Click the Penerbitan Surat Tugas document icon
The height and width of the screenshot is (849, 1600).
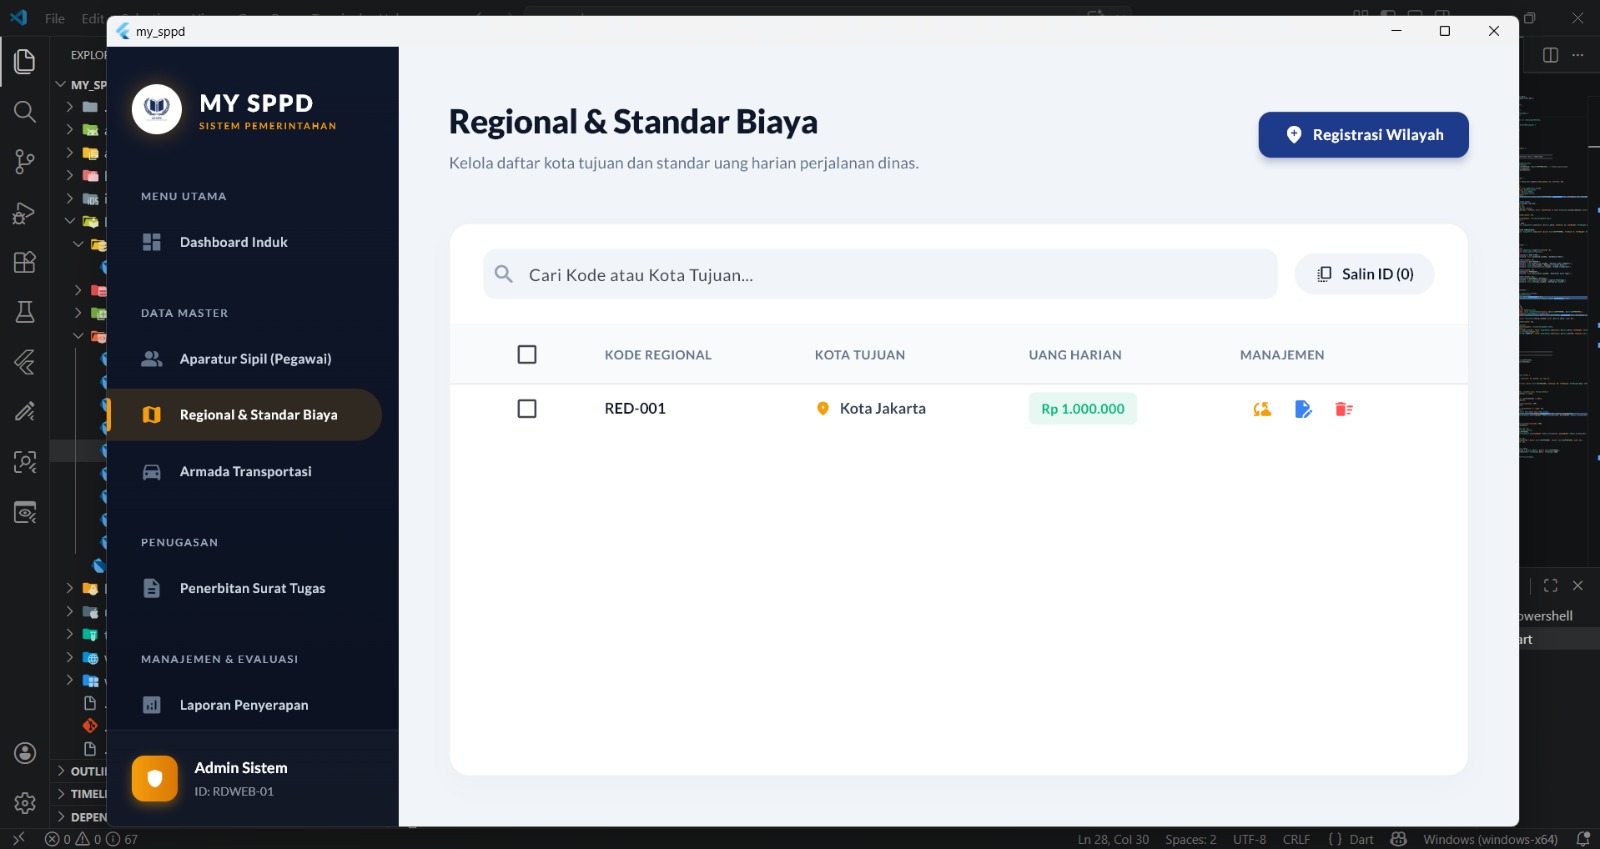(x=152, y=589)
